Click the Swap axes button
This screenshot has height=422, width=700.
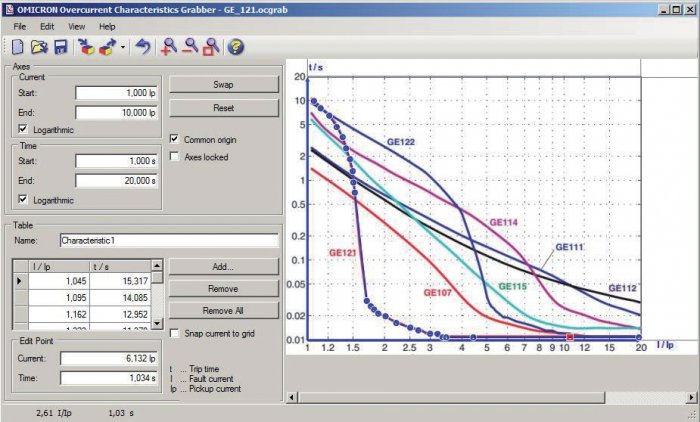click(x=224, y=84)
